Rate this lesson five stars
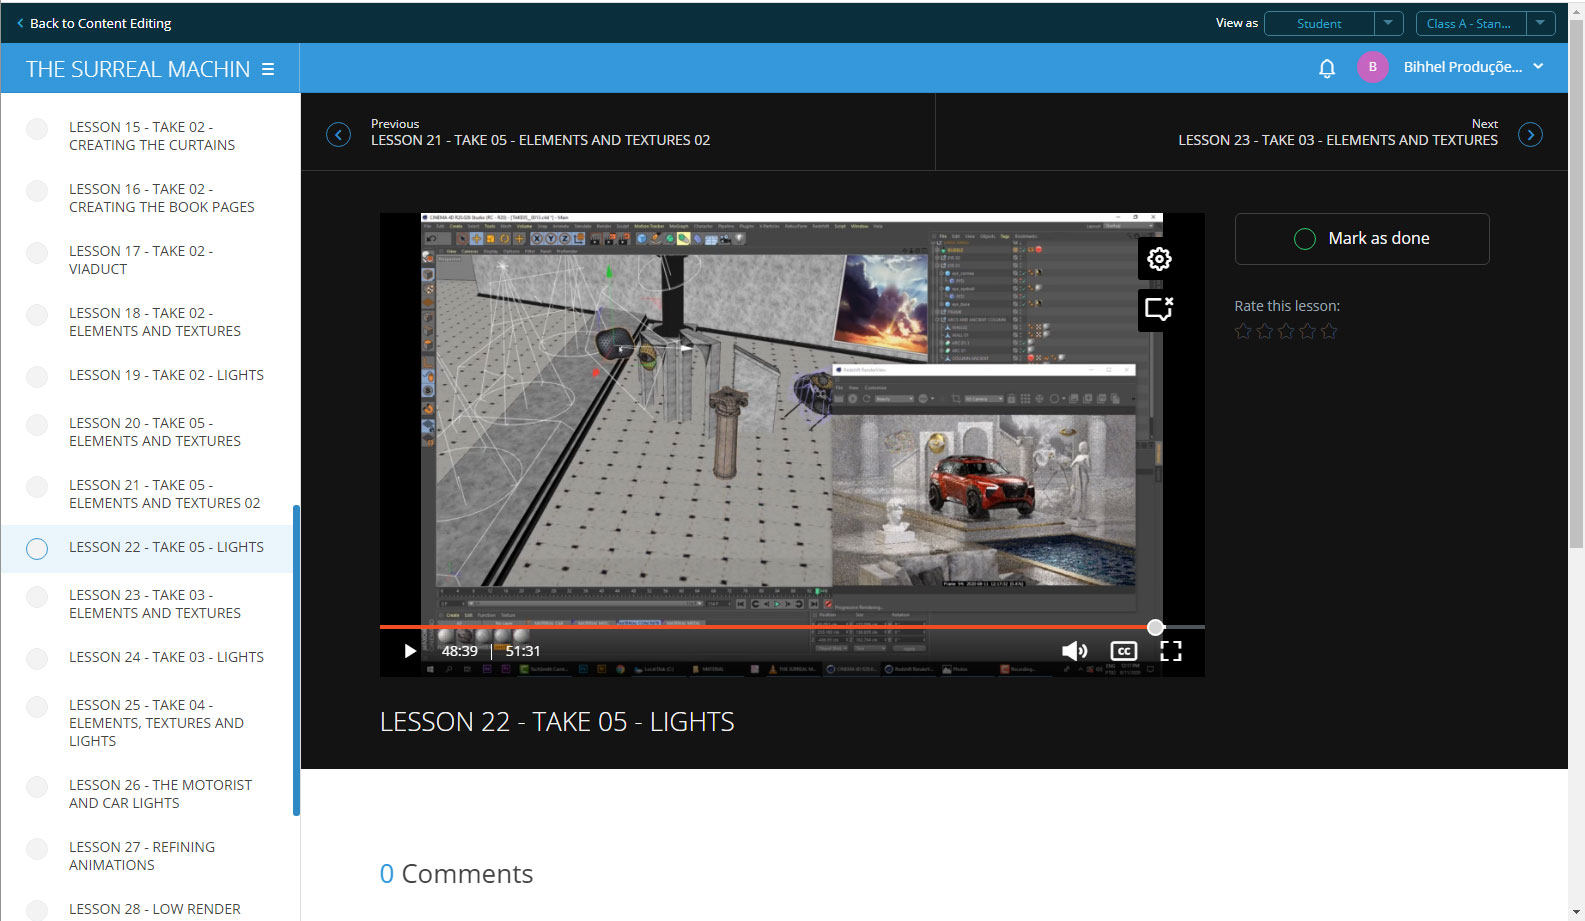This screenshot has height=921, width=1585. [x=1329, y=331]
